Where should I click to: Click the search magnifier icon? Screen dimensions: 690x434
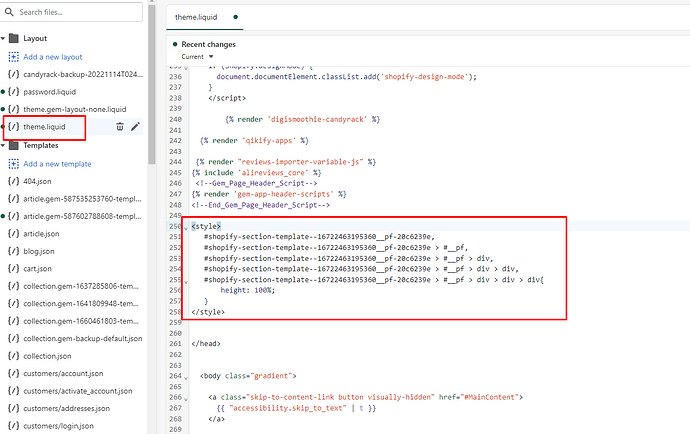[x=9, y=12]
